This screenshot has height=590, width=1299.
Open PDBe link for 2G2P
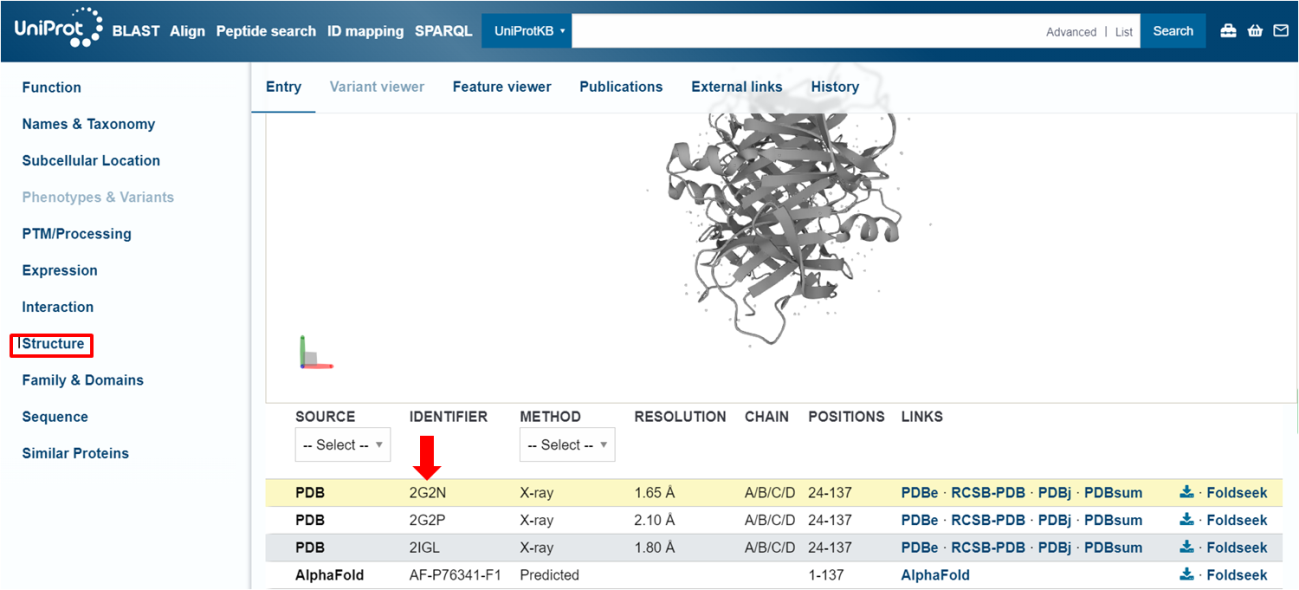click(920, 520)
